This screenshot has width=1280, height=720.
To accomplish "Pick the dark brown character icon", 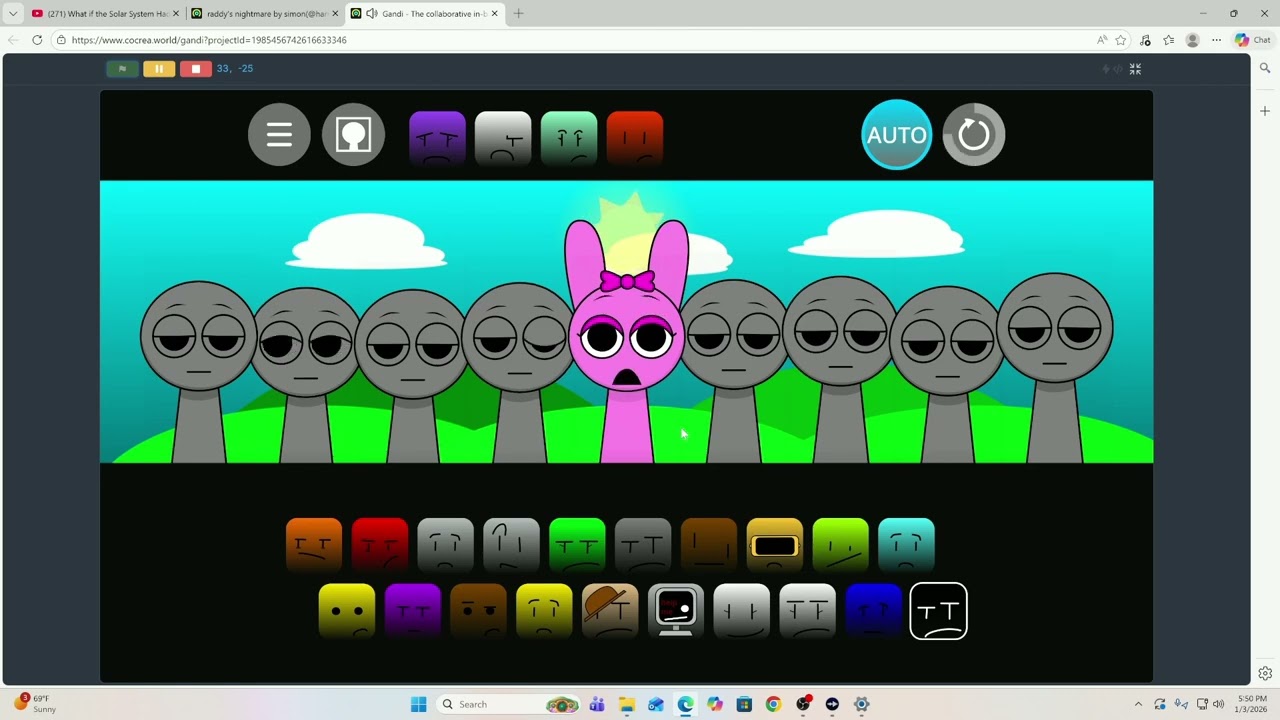I will (709, 545).
